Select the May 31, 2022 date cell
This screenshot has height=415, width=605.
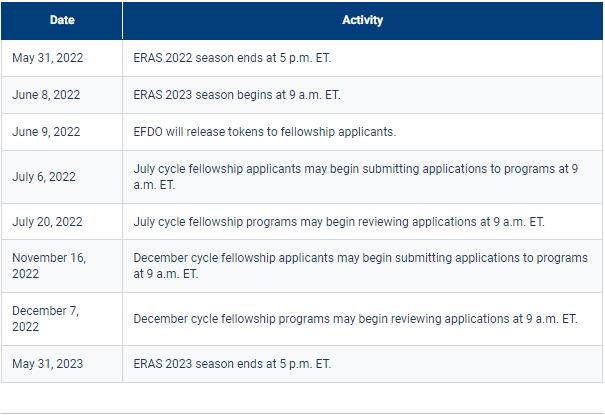pos(62,58)
